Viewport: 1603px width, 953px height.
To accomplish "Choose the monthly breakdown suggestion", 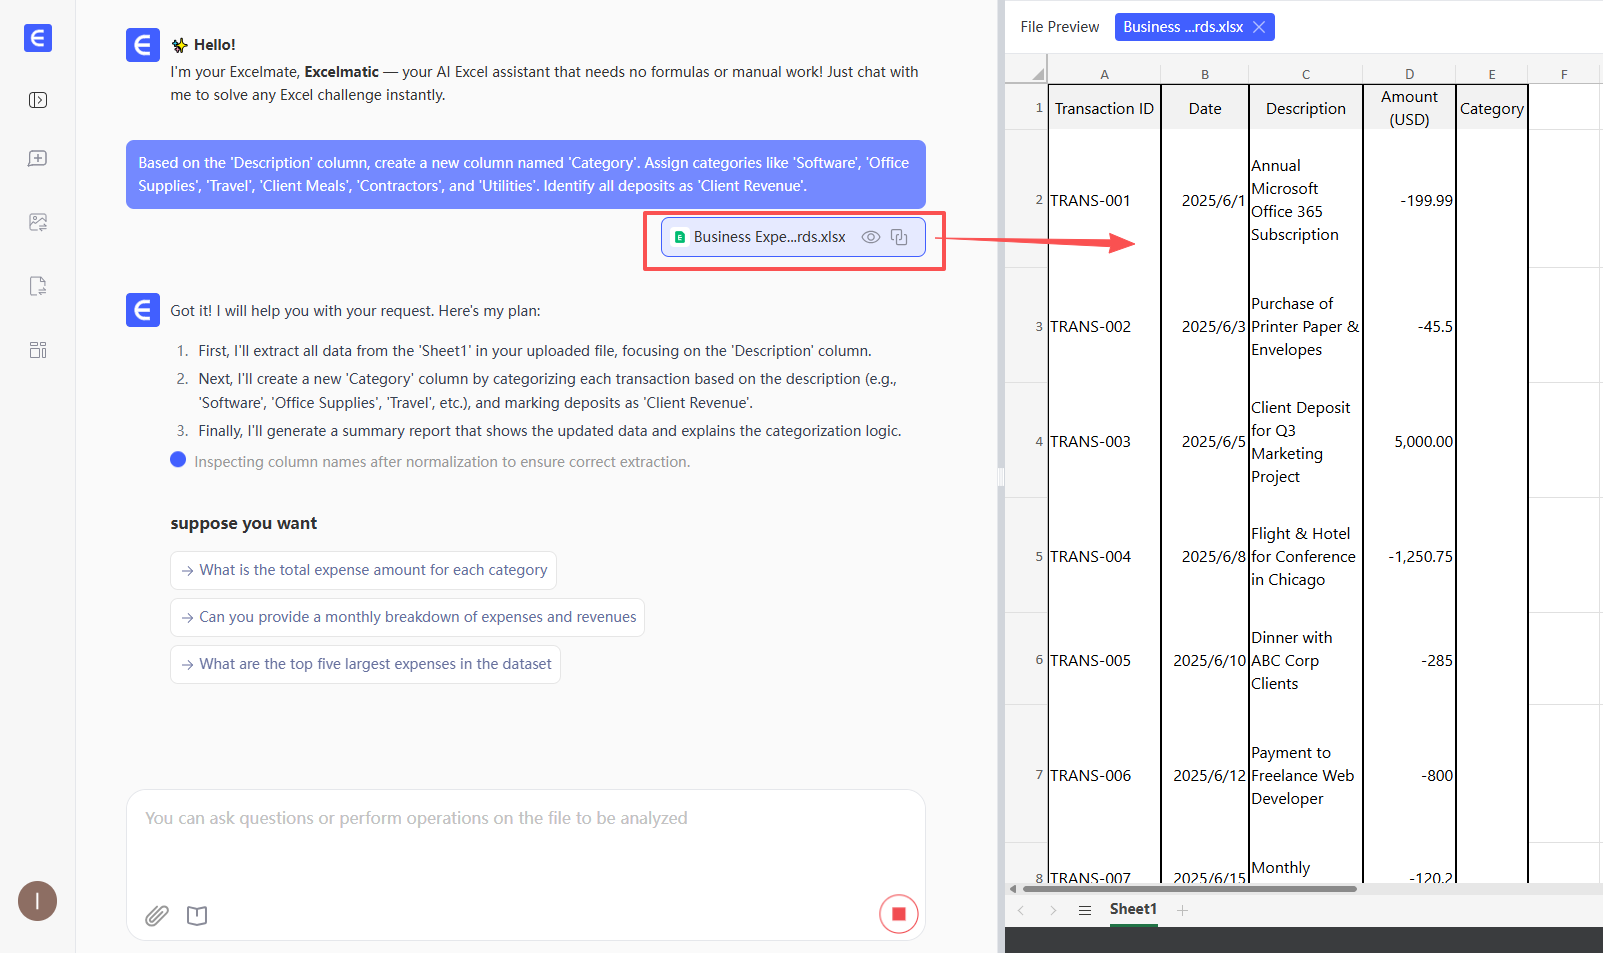I will [407, 617].
